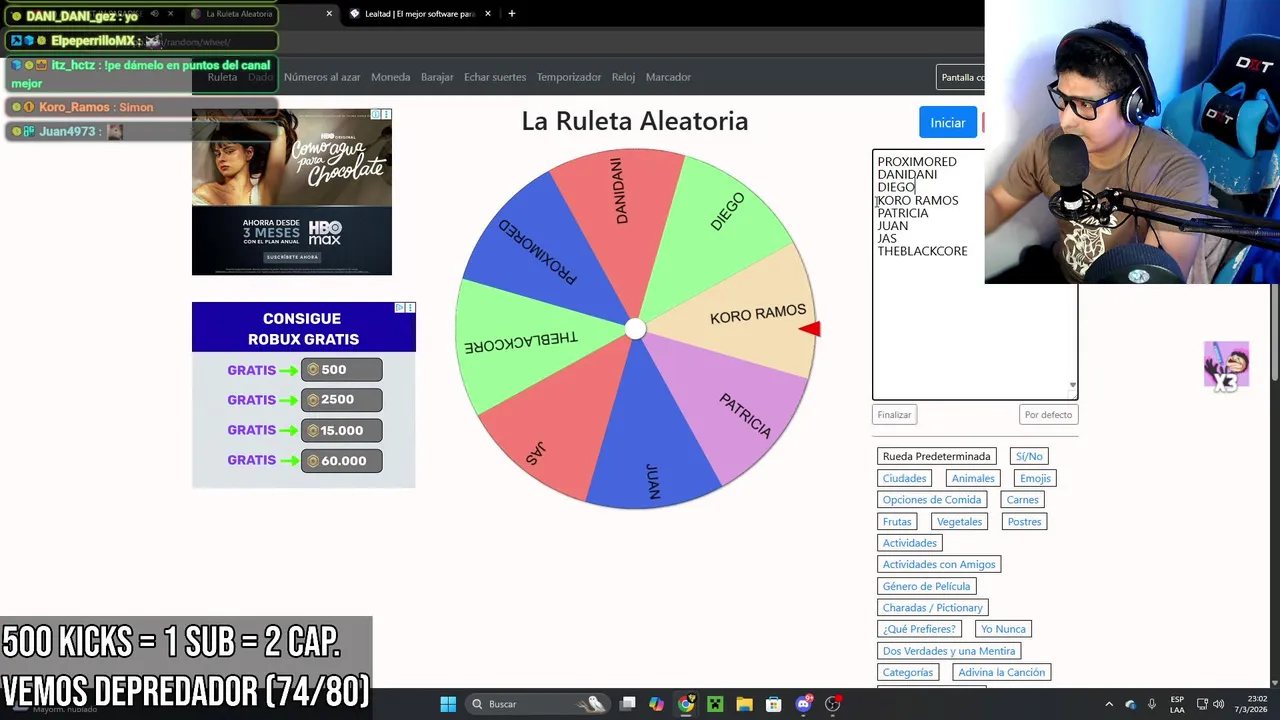Select Charadas / Pictionary preset
The height and width of the screenshot is (720, 1280).
[933, 608]
